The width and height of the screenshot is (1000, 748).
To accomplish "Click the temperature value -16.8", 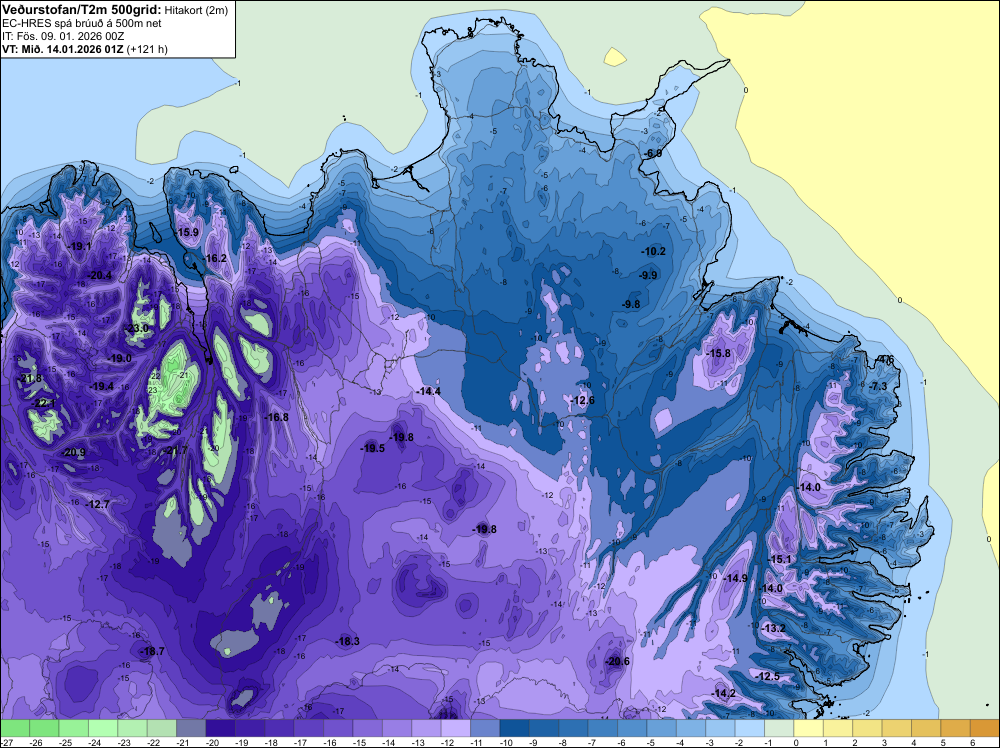I will 277,417.
